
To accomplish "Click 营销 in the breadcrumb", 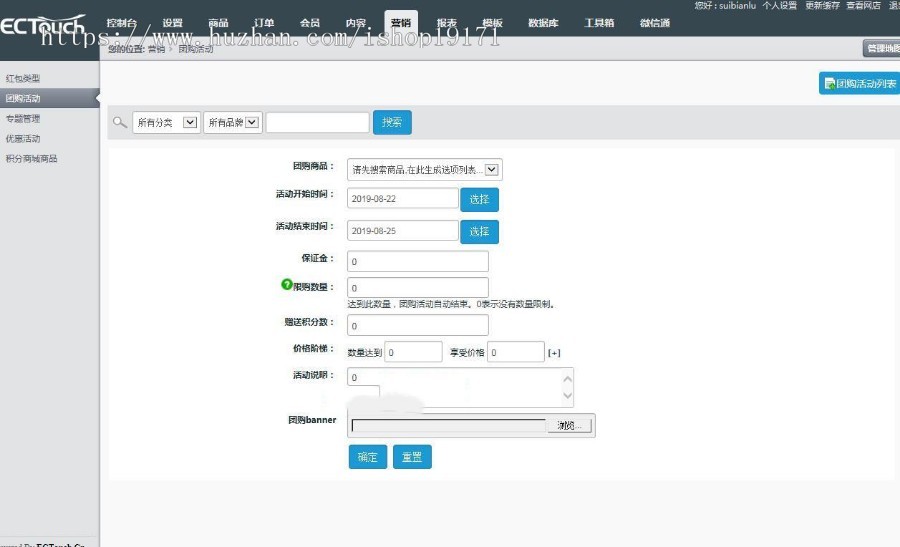I will (x=156, y=49).
